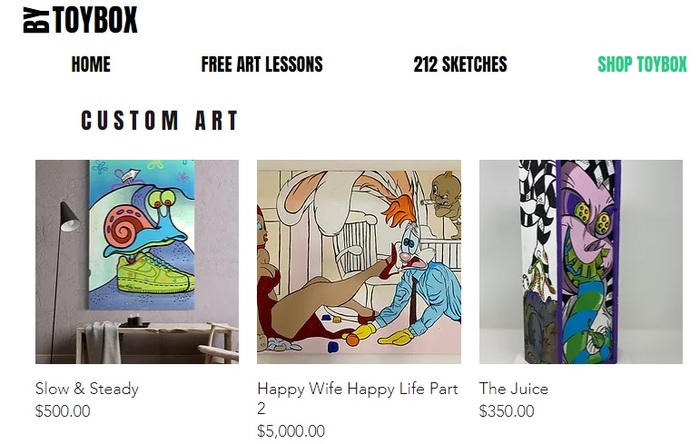Select the $500.00 price under Slow & Steady

[63, 411]
